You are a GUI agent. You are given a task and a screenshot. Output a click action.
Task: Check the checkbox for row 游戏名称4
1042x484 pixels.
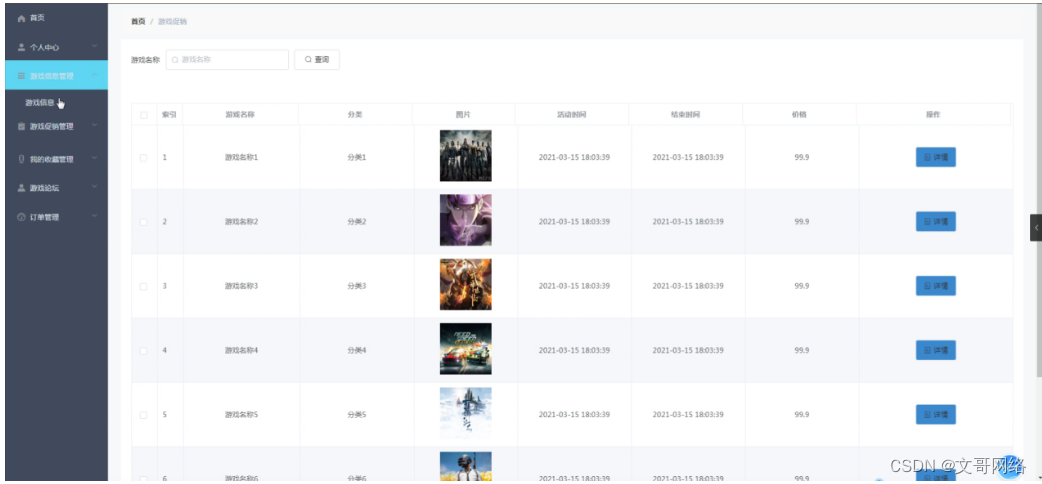point(144,350)
